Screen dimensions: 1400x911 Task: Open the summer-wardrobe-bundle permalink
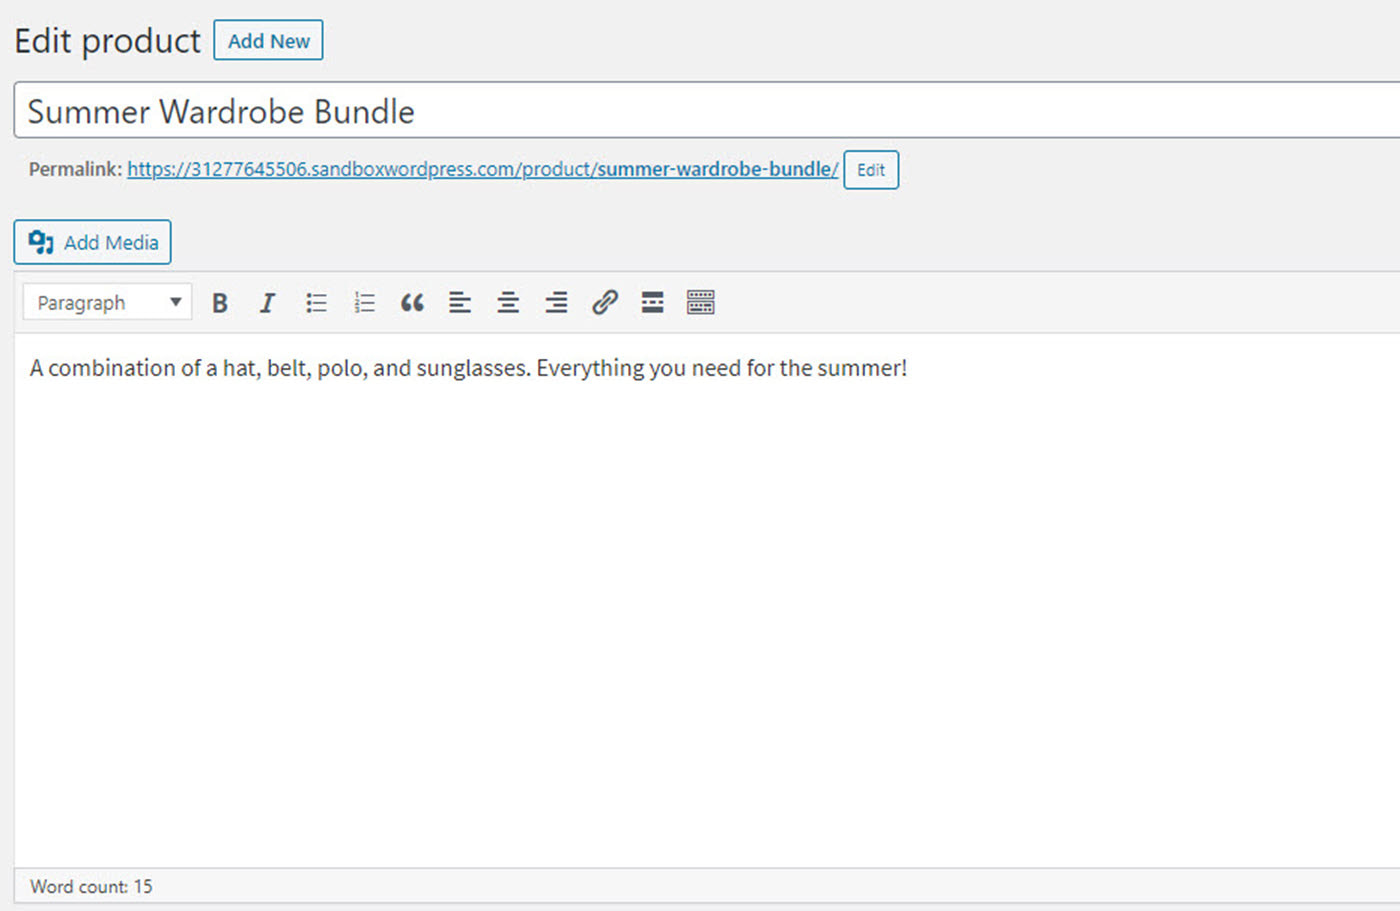click(x=481, y=169)
